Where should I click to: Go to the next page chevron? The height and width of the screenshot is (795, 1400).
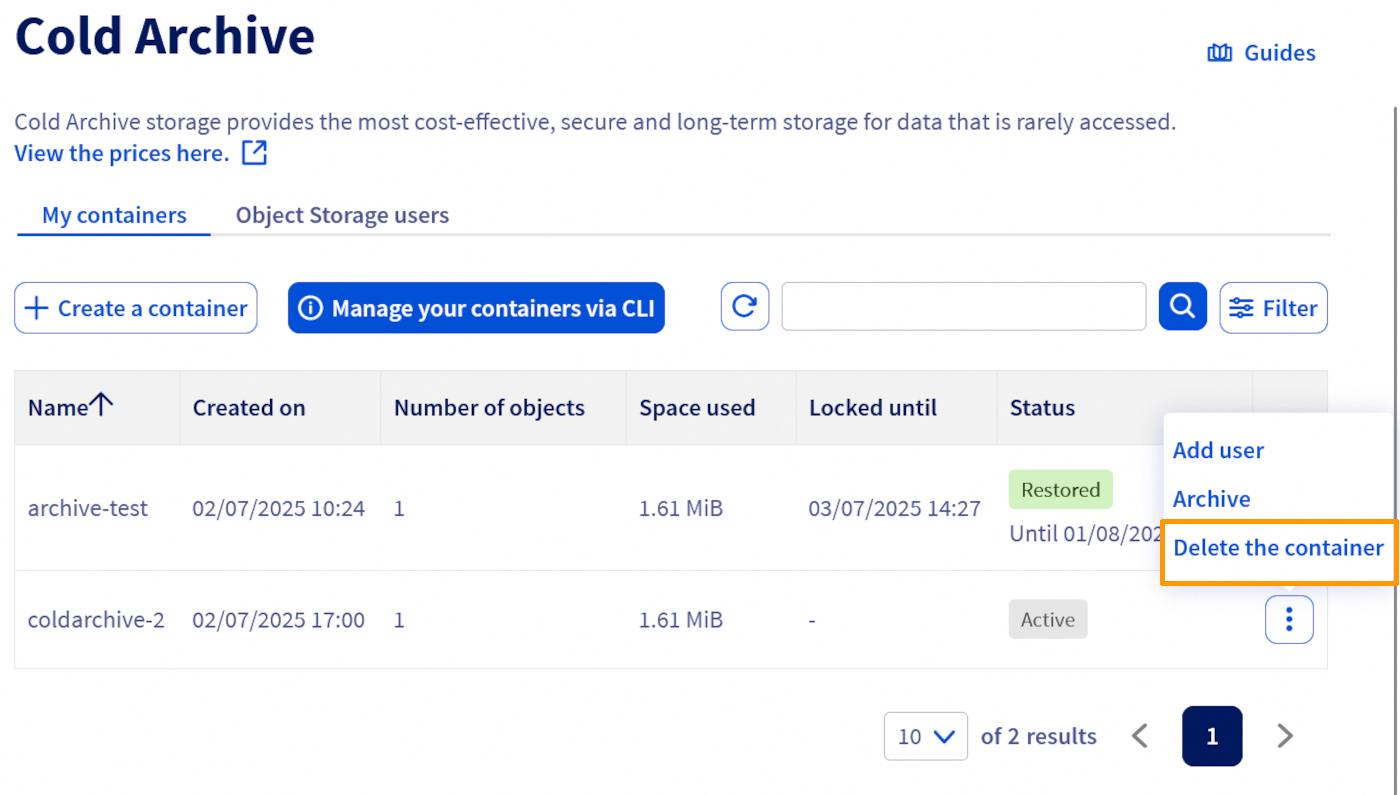coord(1285,736)
